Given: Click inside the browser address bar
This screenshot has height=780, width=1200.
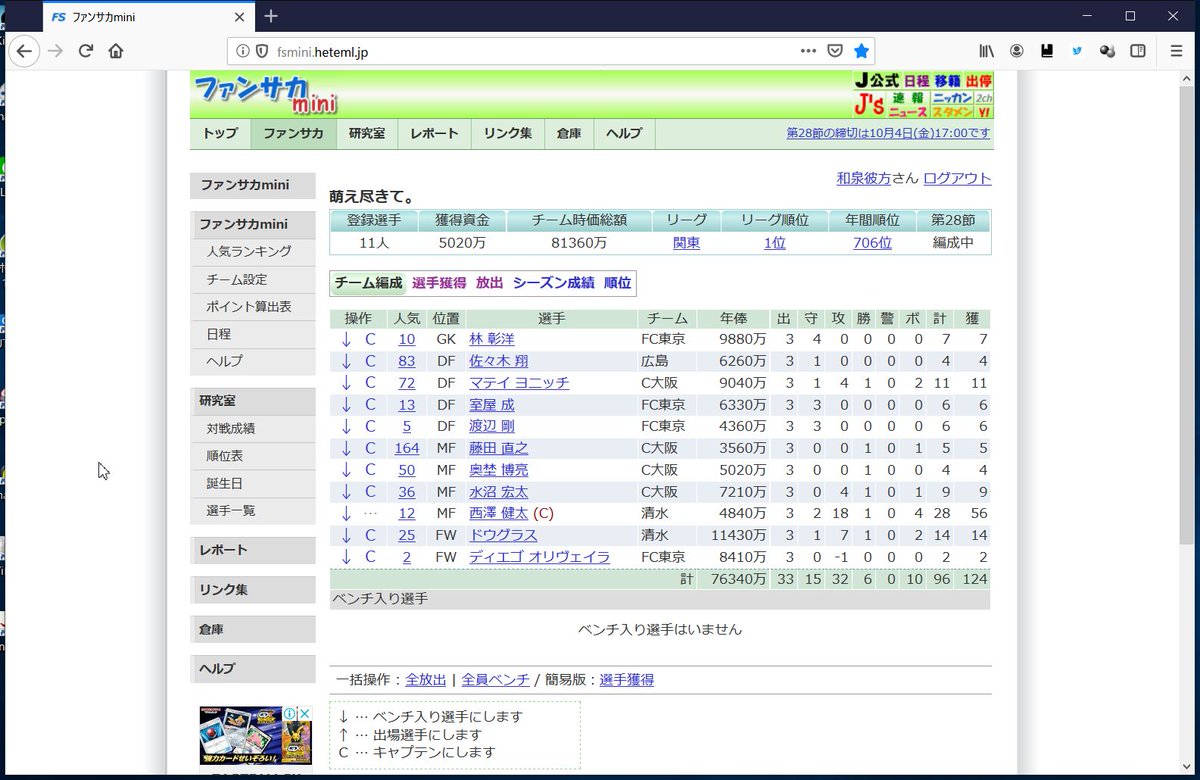Looking at the screenshot, I should tap(500, 49).
